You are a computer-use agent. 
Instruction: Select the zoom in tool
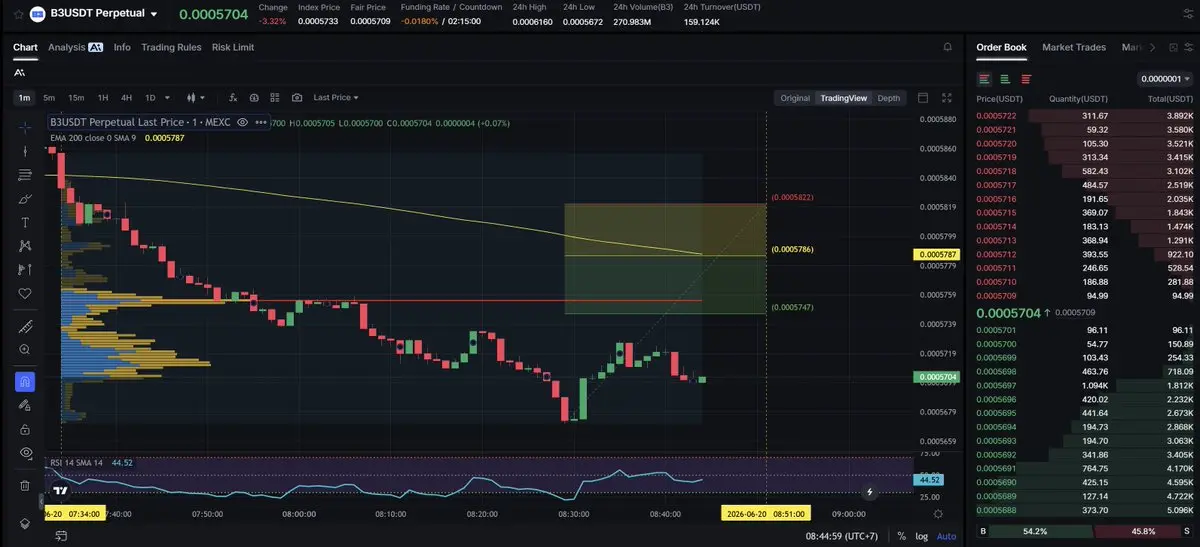25,349
